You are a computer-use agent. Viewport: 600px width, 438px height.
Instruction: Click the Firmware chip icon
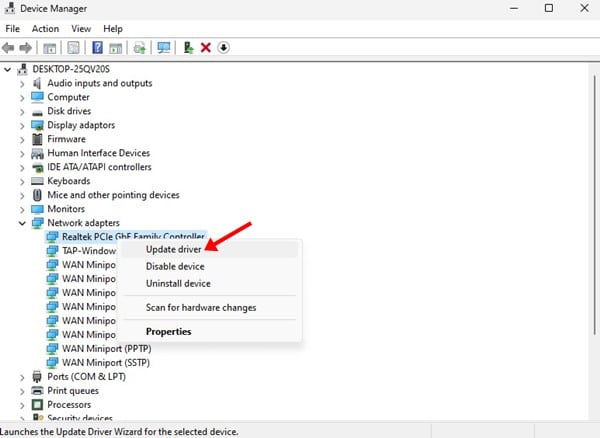click(x=37, y=139)
